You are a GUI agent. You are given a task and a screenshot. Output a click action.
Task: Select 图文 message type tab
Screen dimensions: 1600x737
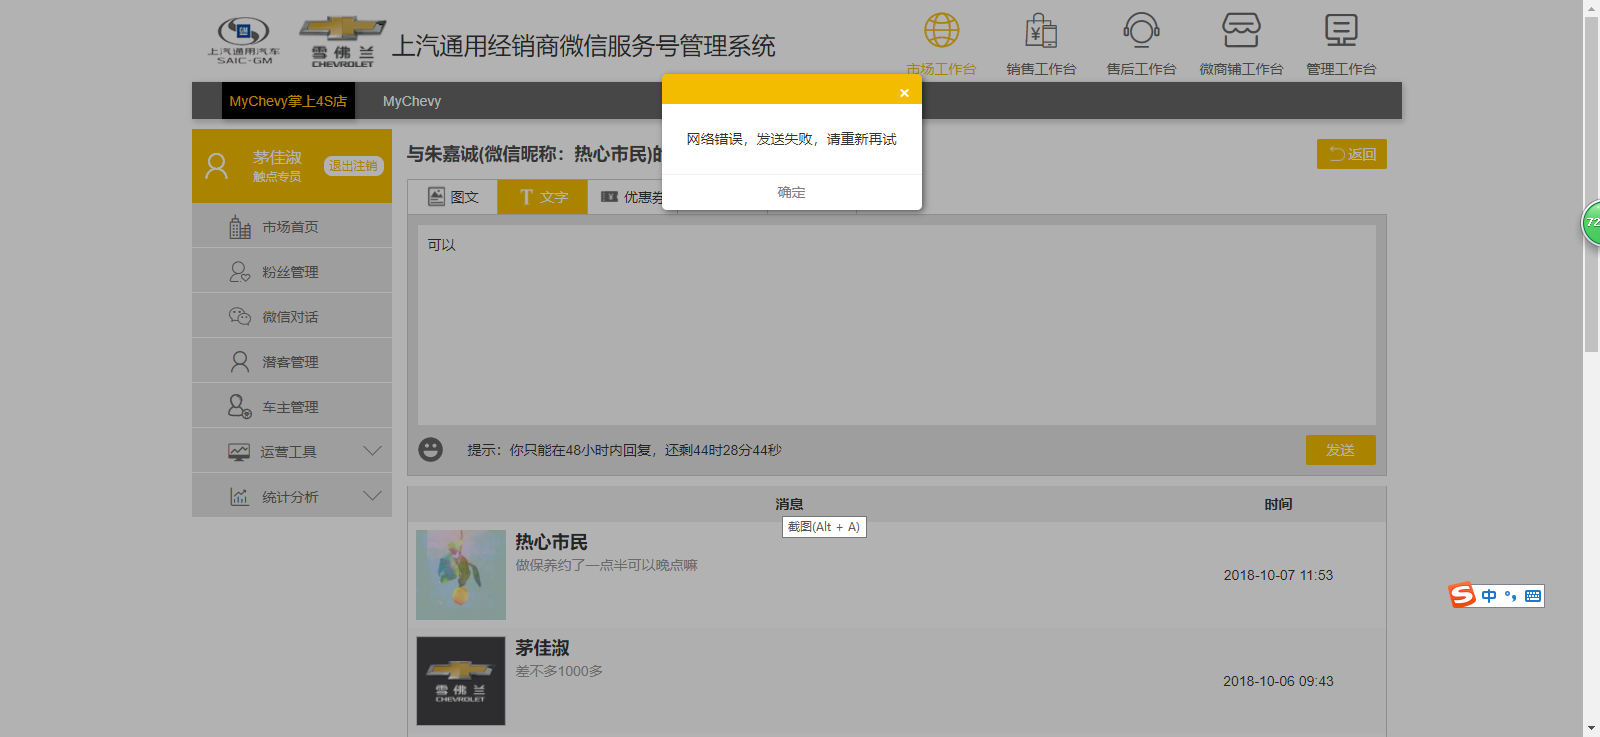[453, 197]
